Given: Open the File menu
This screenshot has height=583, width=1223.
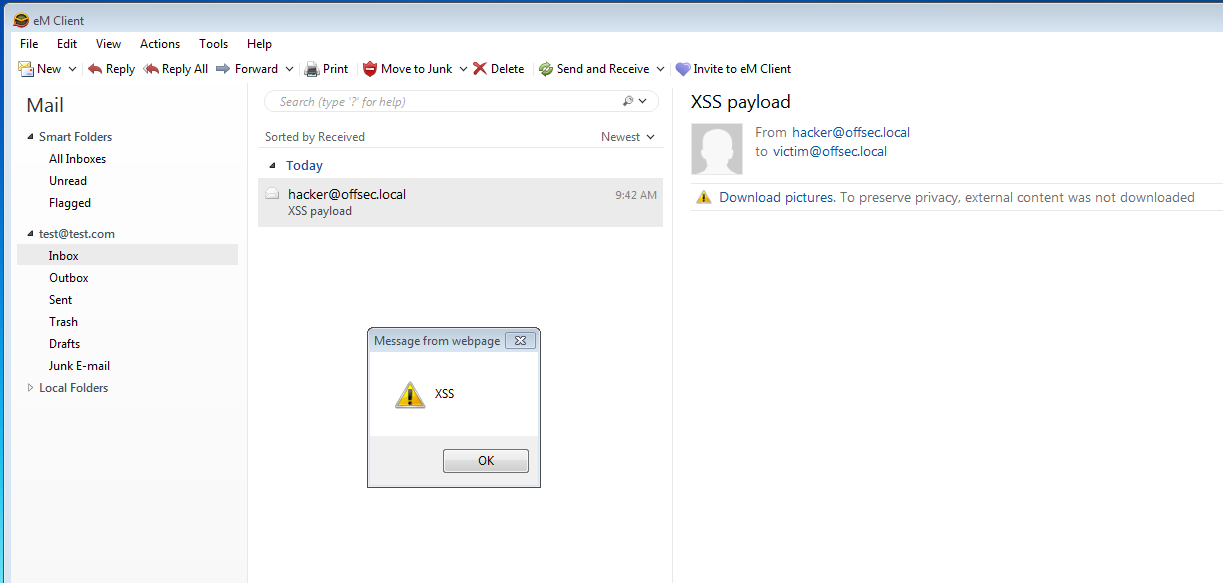Looking at the screenshot, I should tap(29, 44).
